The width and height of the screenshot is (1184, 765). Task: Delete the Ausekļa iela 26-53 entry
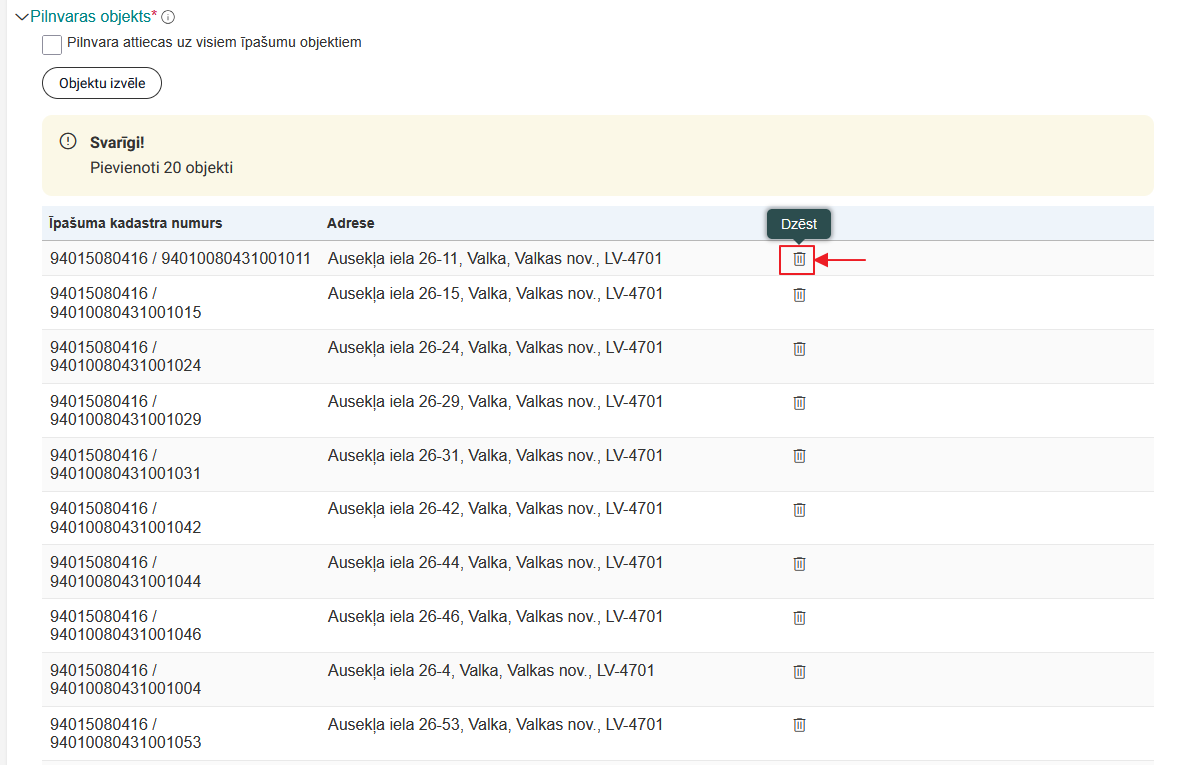(799, 725)
